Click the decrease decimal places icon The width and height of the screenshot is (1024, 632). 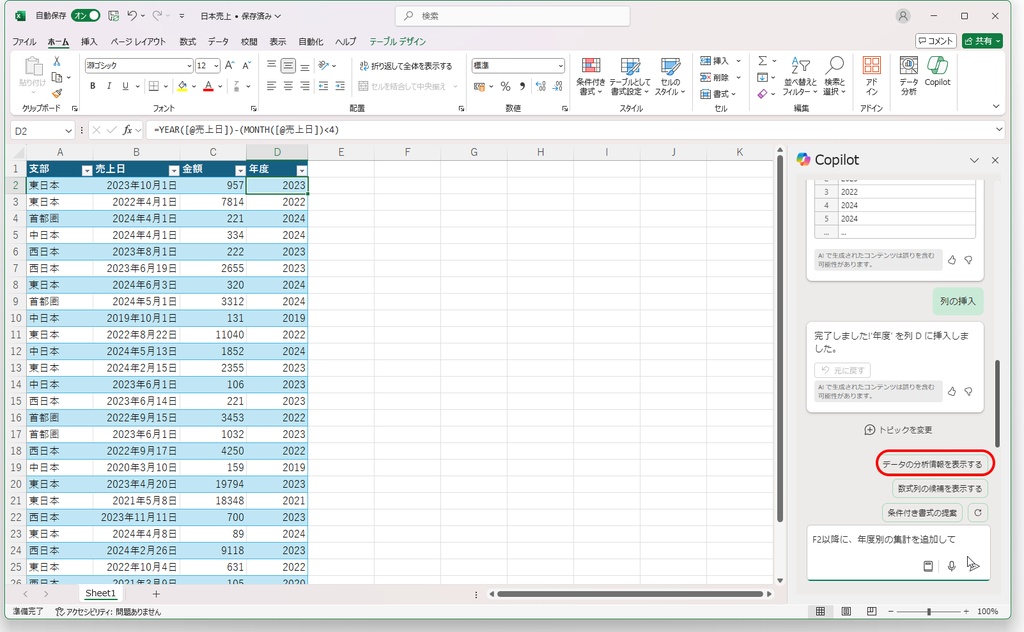(558, 86)
